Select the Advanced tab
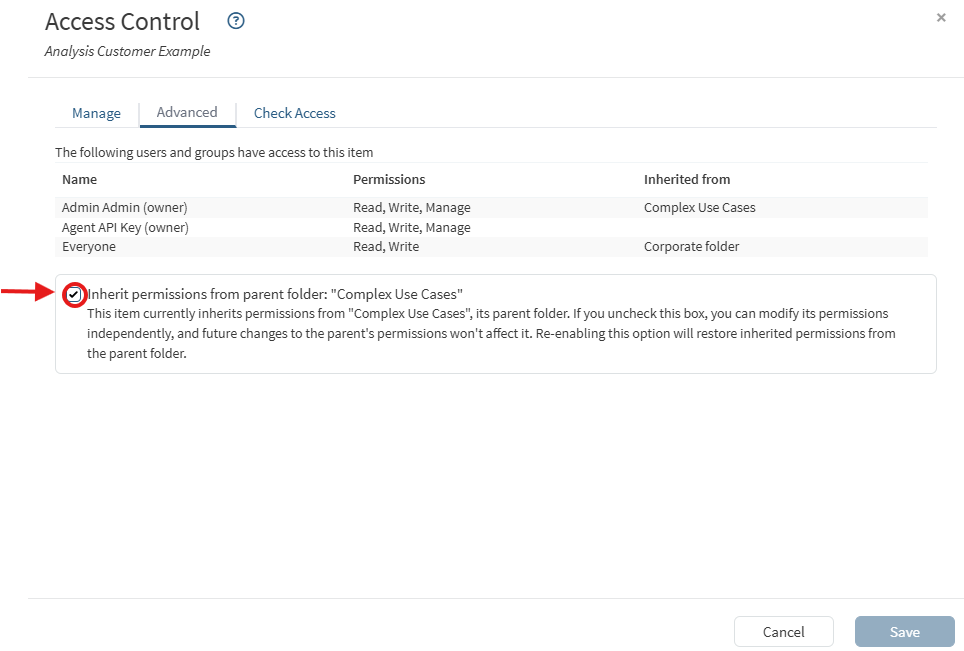Screen dimensions: 964x651 pyautogui.click(x=187, y=112)
